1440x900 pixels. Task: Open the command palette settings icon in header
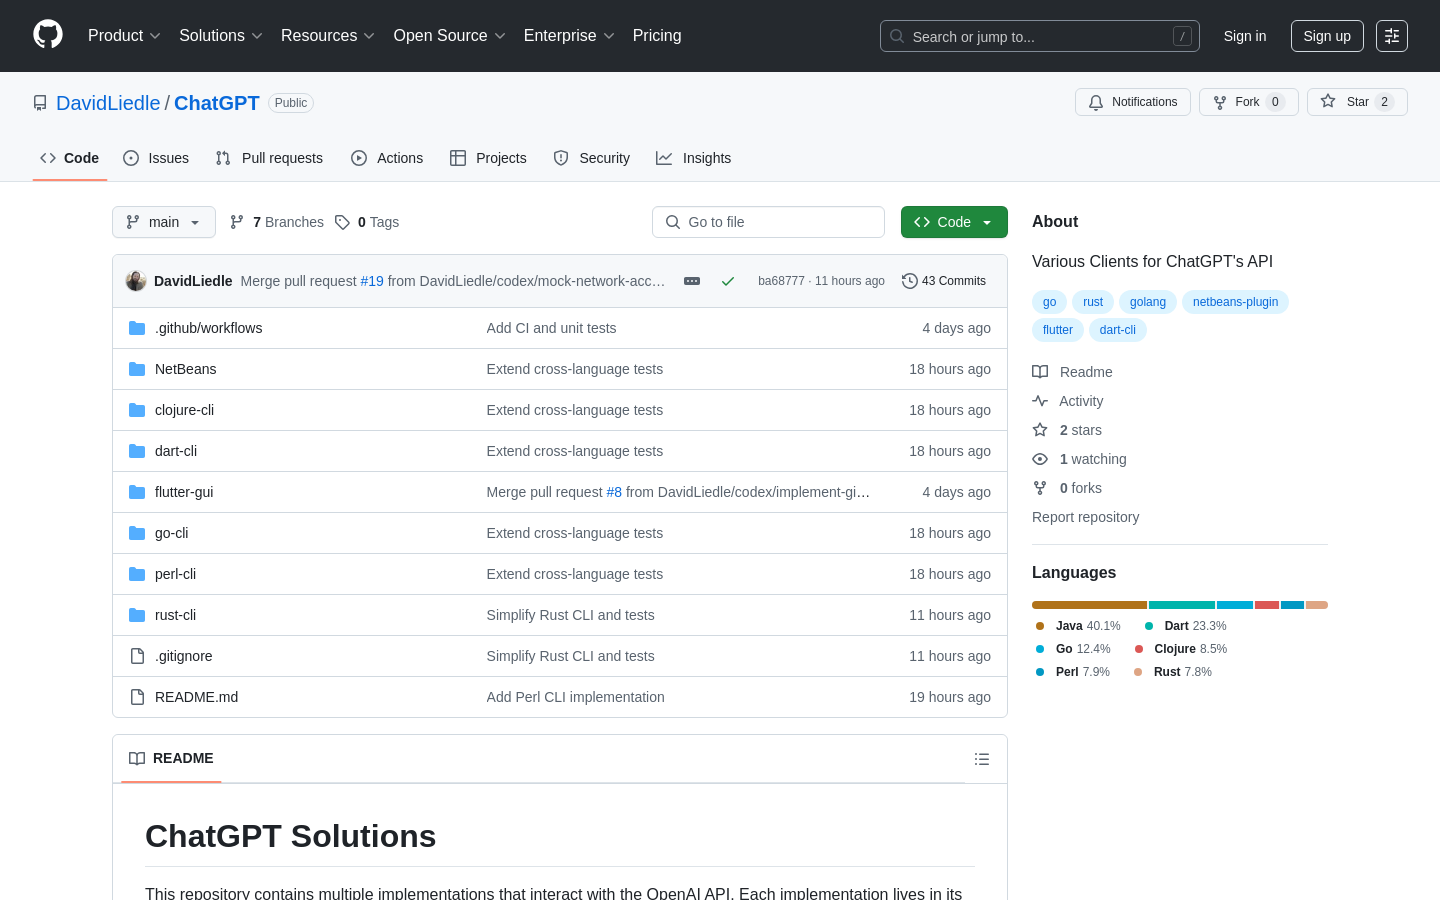(x=1392, y=36)
